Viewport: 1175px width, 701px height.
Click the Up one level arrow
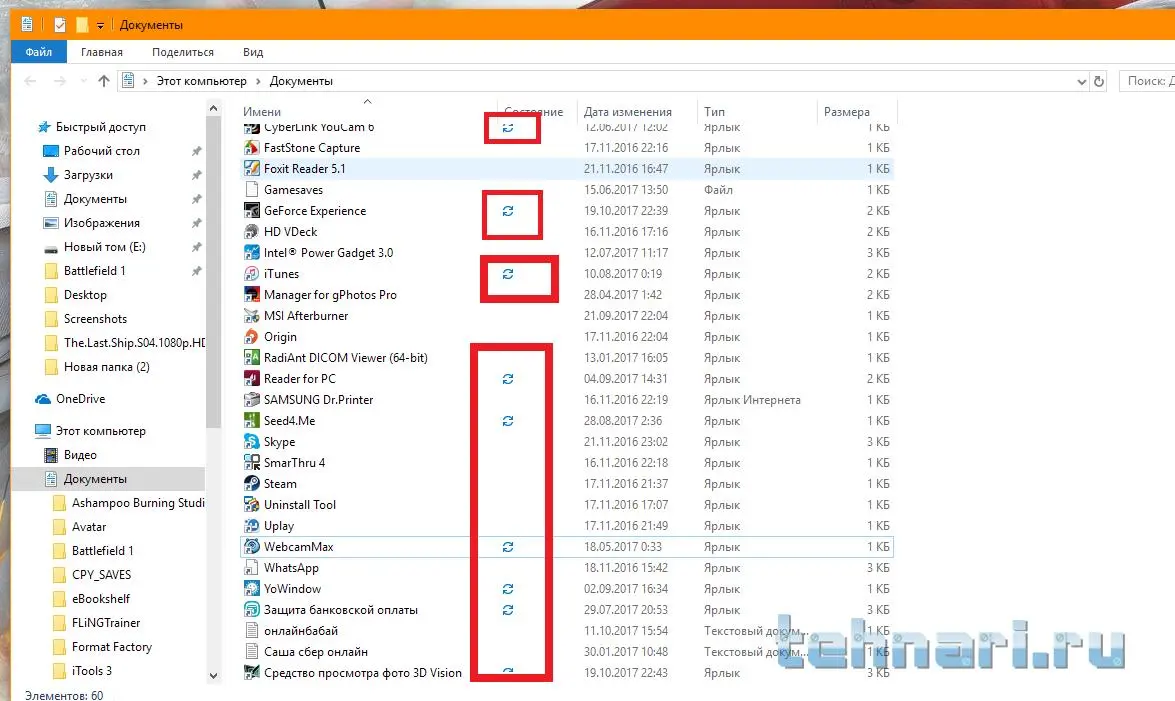coord(103,81)
